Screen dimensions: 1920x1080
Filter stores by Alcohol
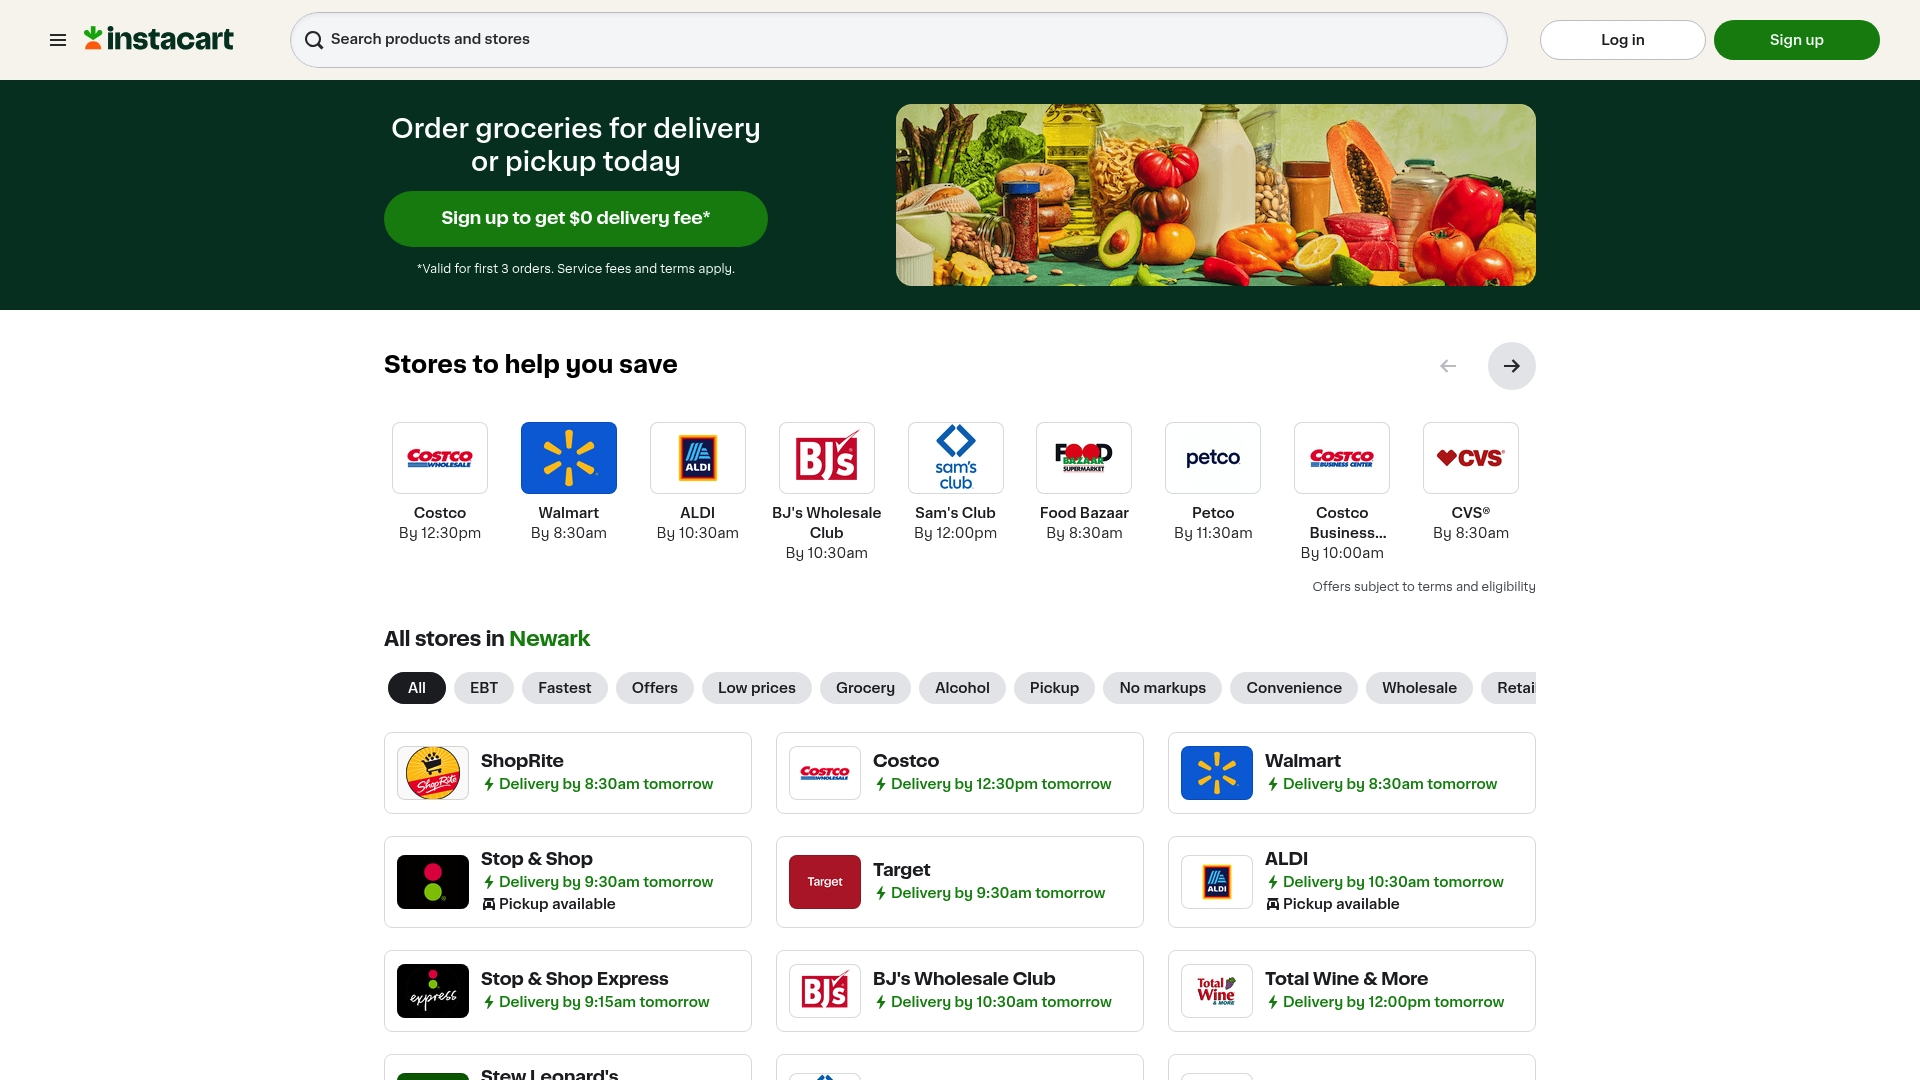[x=962, y=688]
